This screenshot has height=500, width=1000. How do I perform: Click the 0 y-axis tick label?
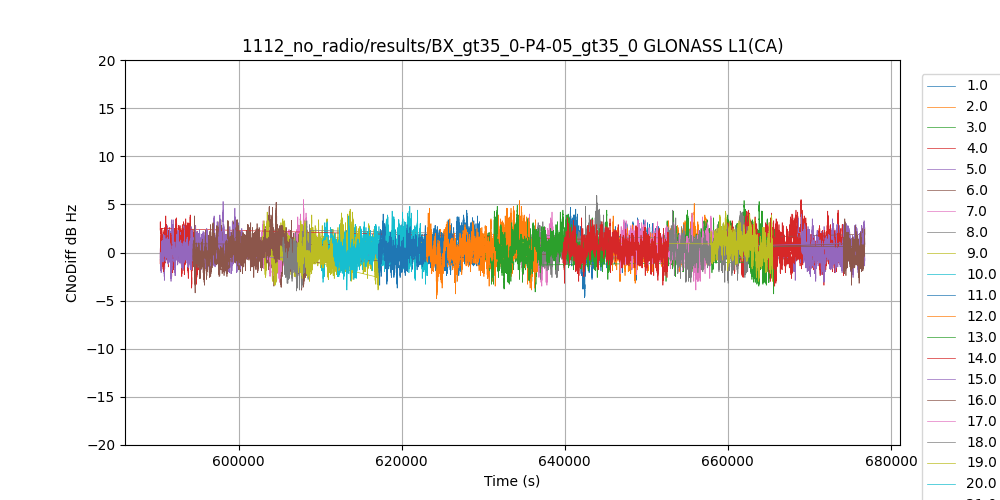[x=113, y=253]
